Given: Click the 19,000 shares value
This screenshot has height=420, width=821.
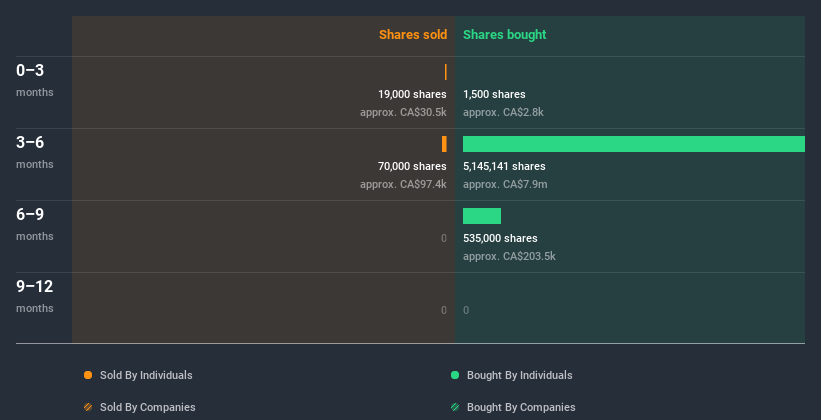Looking at the screenshot, I should tap(412, 94).
